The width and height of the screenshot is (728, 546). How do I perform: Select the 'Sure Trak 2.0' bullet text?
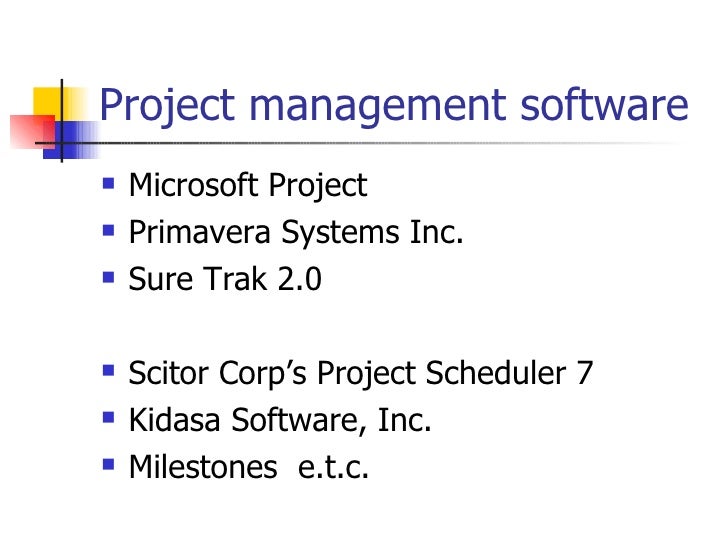[x=225, y=279]
